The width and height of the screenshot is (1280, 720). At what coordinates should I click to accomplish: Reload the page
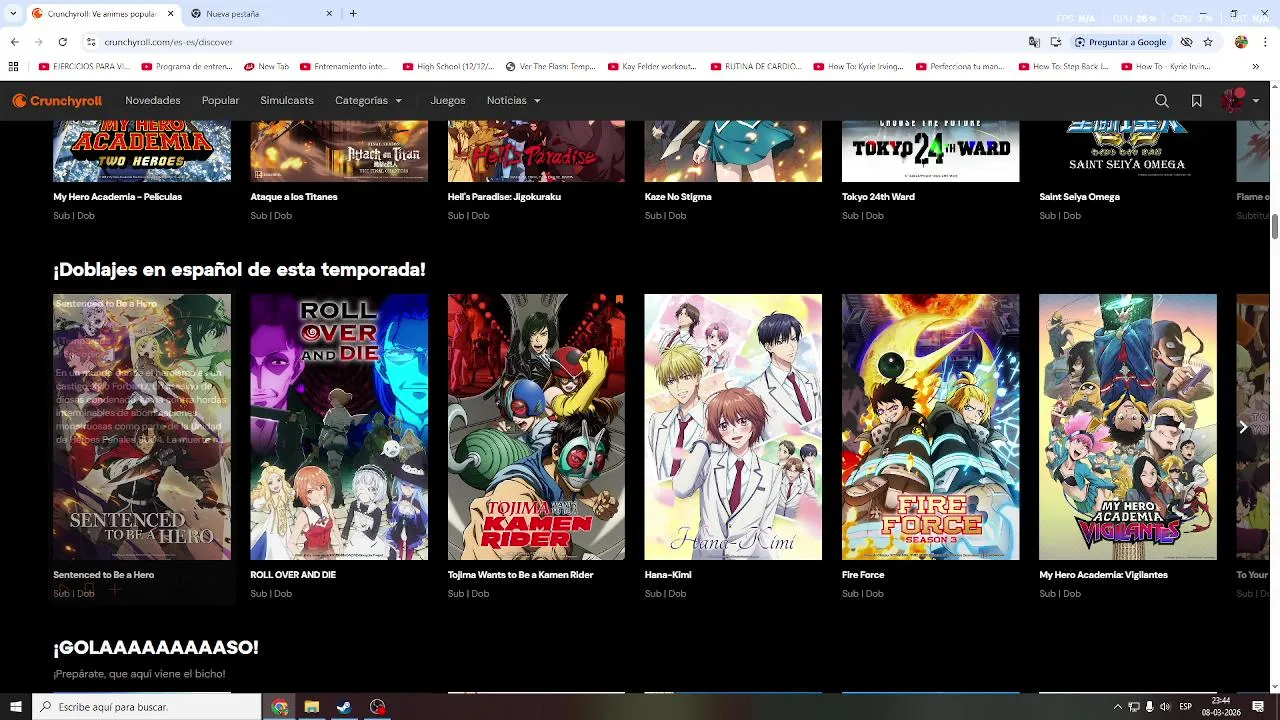click(x=62, y=42)
